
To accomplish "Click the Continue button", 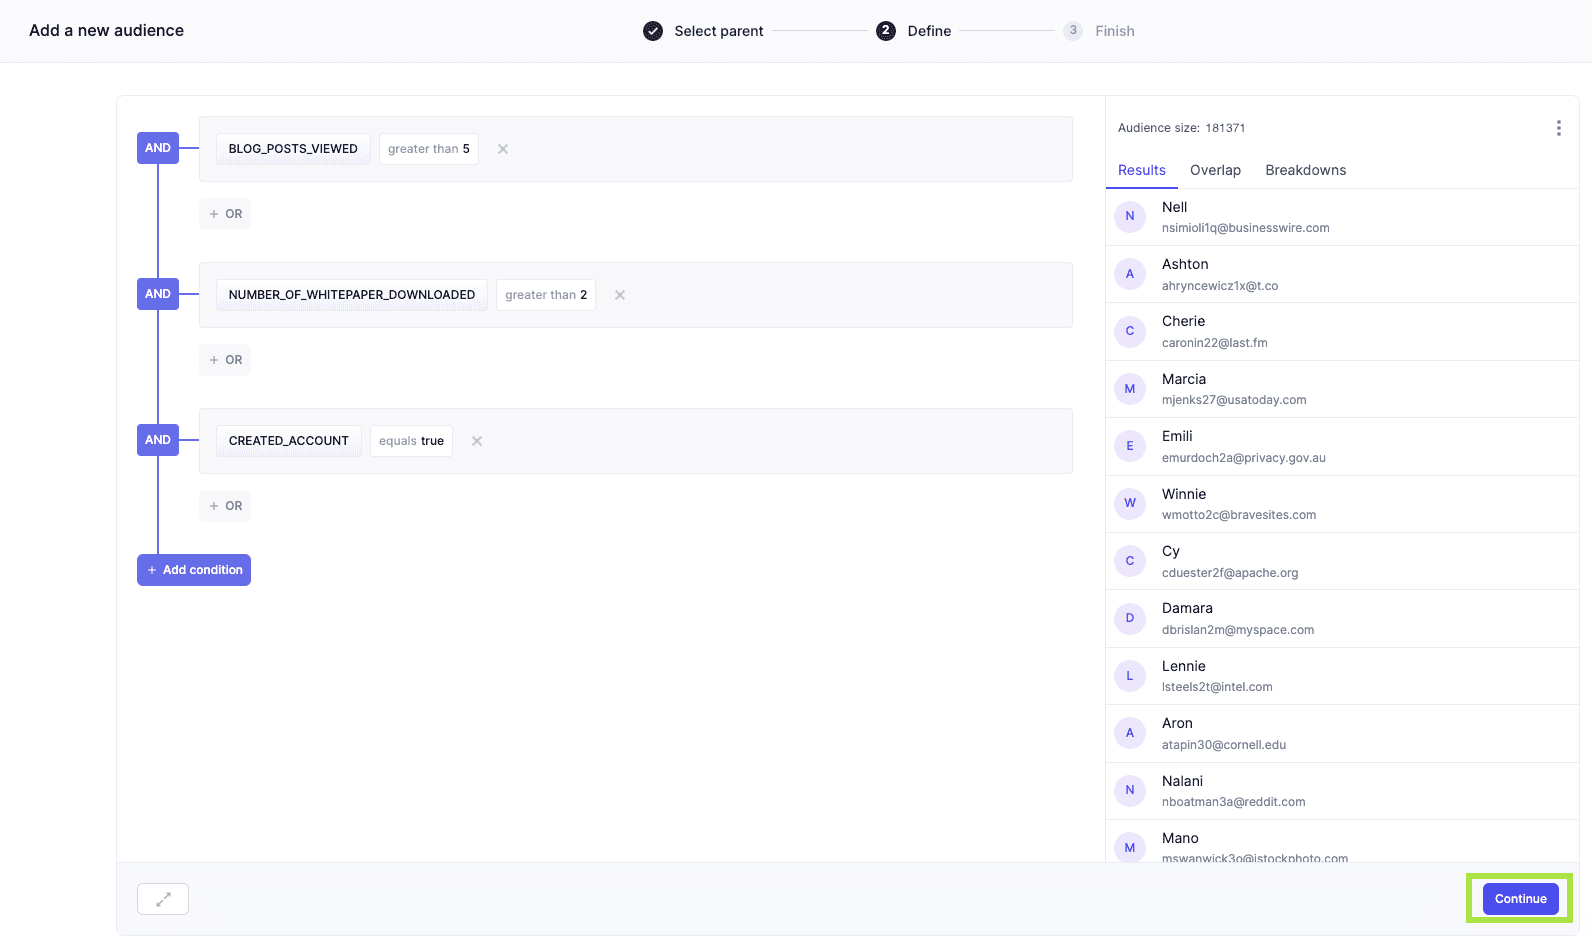I will pos(1520,899).
